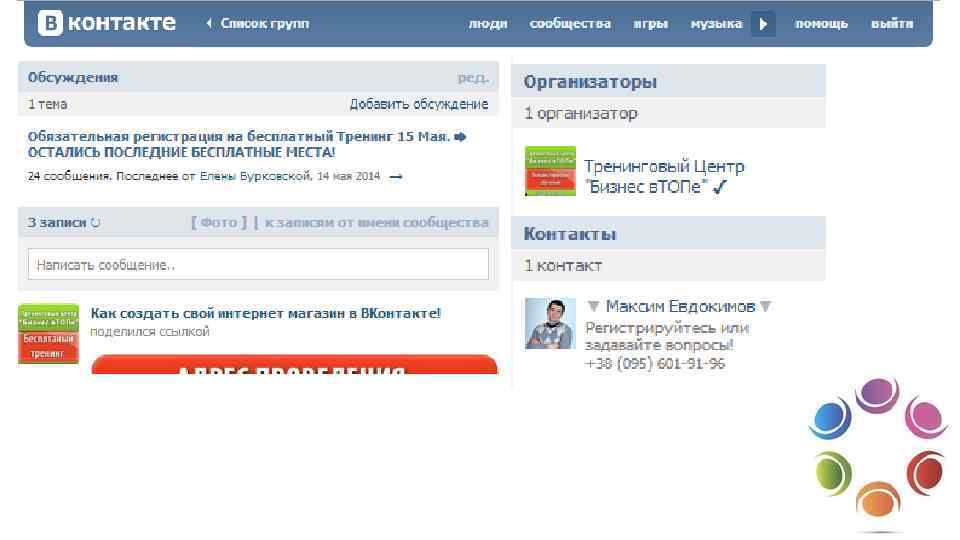The height and width of the screenshot is (540, 960).
Task: Open the Обсуждения section header
Action: (73, 78)
